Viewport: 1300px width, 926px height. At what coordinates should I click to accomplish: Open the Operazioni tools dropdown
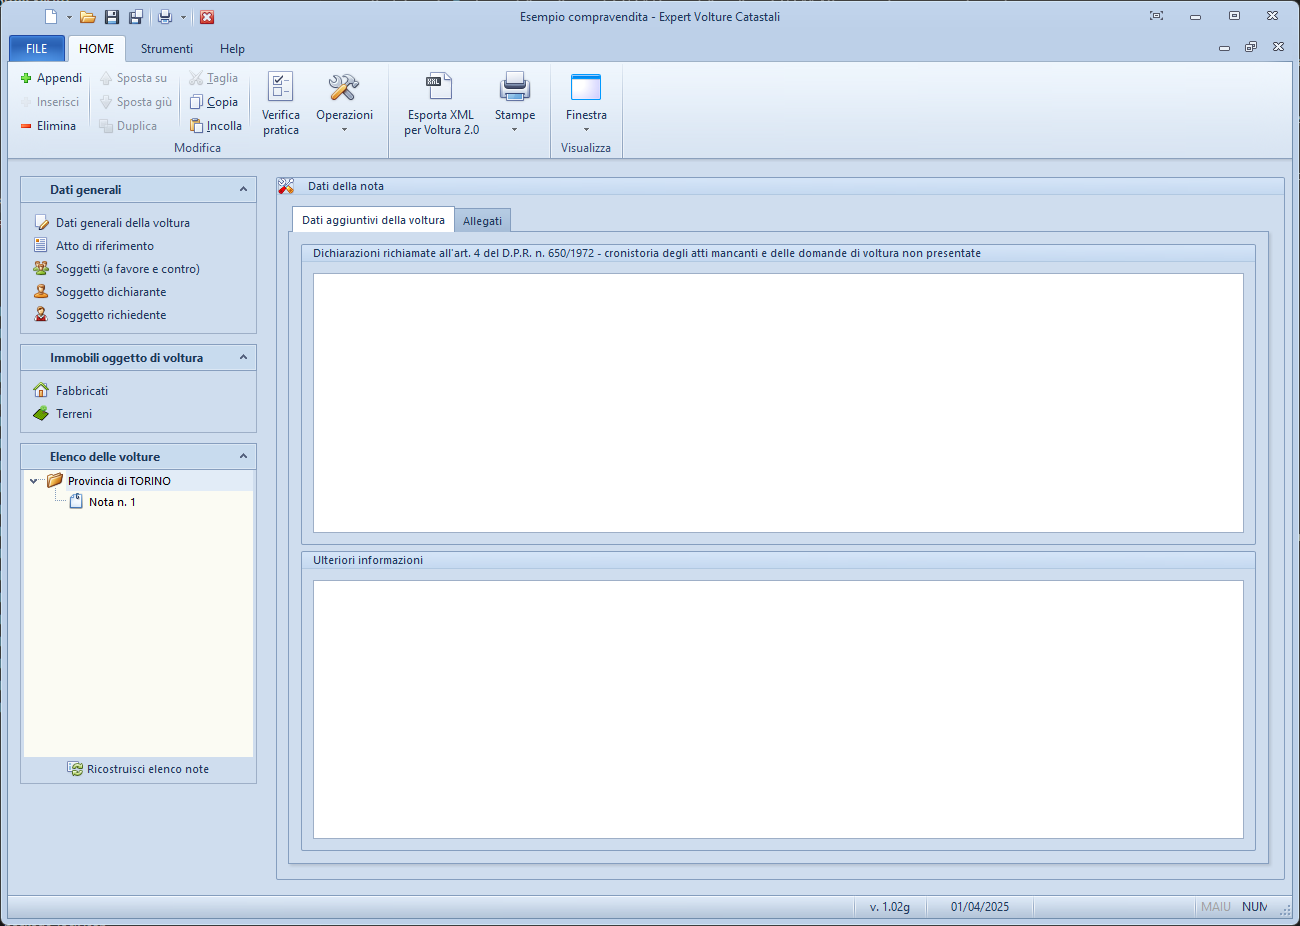coord(344,103)
